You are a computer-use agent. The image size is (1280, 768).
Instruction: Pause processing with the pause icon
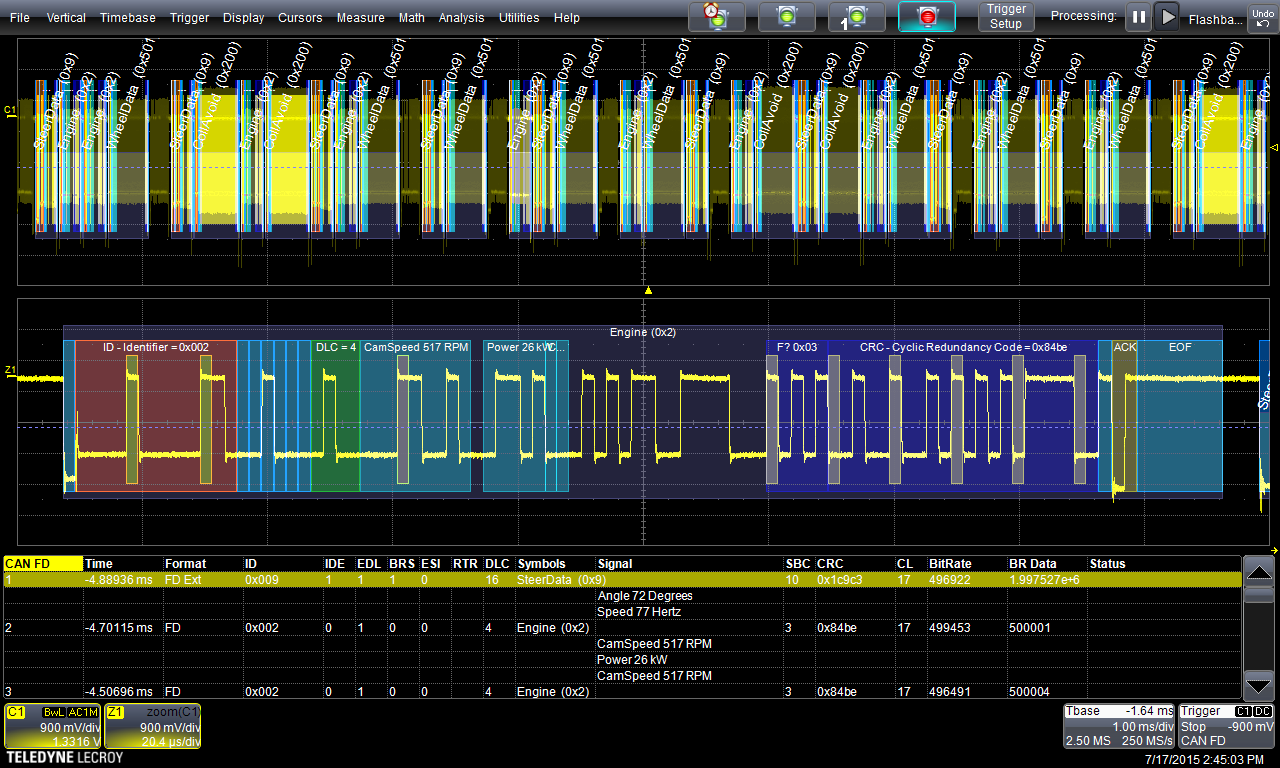coord(1138,17)
